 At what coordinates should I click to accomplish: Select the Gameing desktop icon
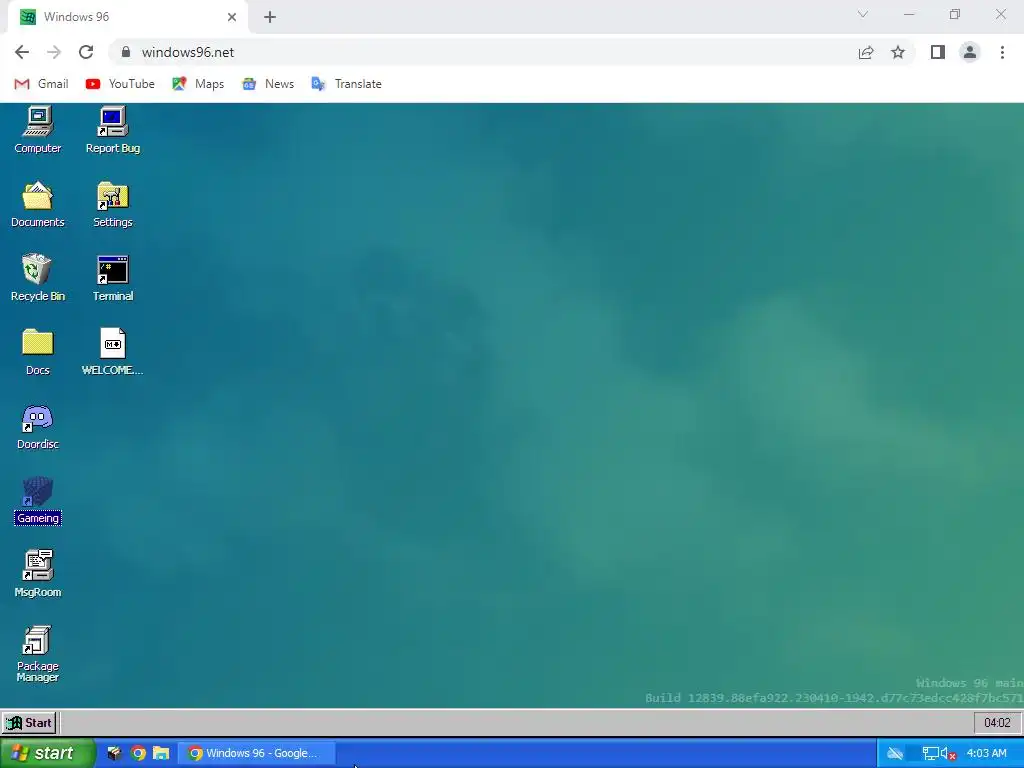(38, 500)
